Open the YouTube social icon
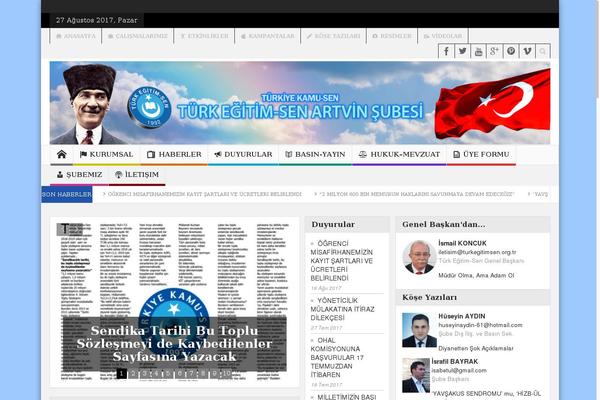This screenshot has height=400, width=600. tap(478, 51)
